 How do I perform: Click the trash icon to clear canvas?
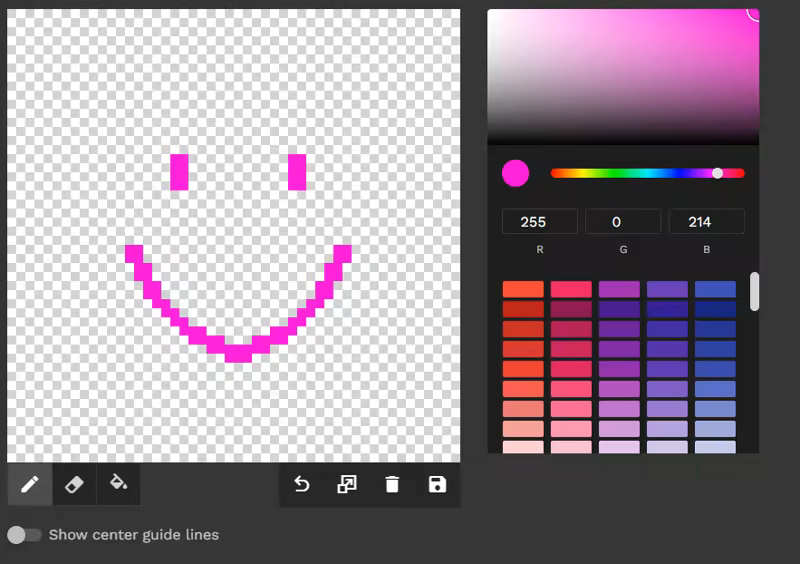392,485
